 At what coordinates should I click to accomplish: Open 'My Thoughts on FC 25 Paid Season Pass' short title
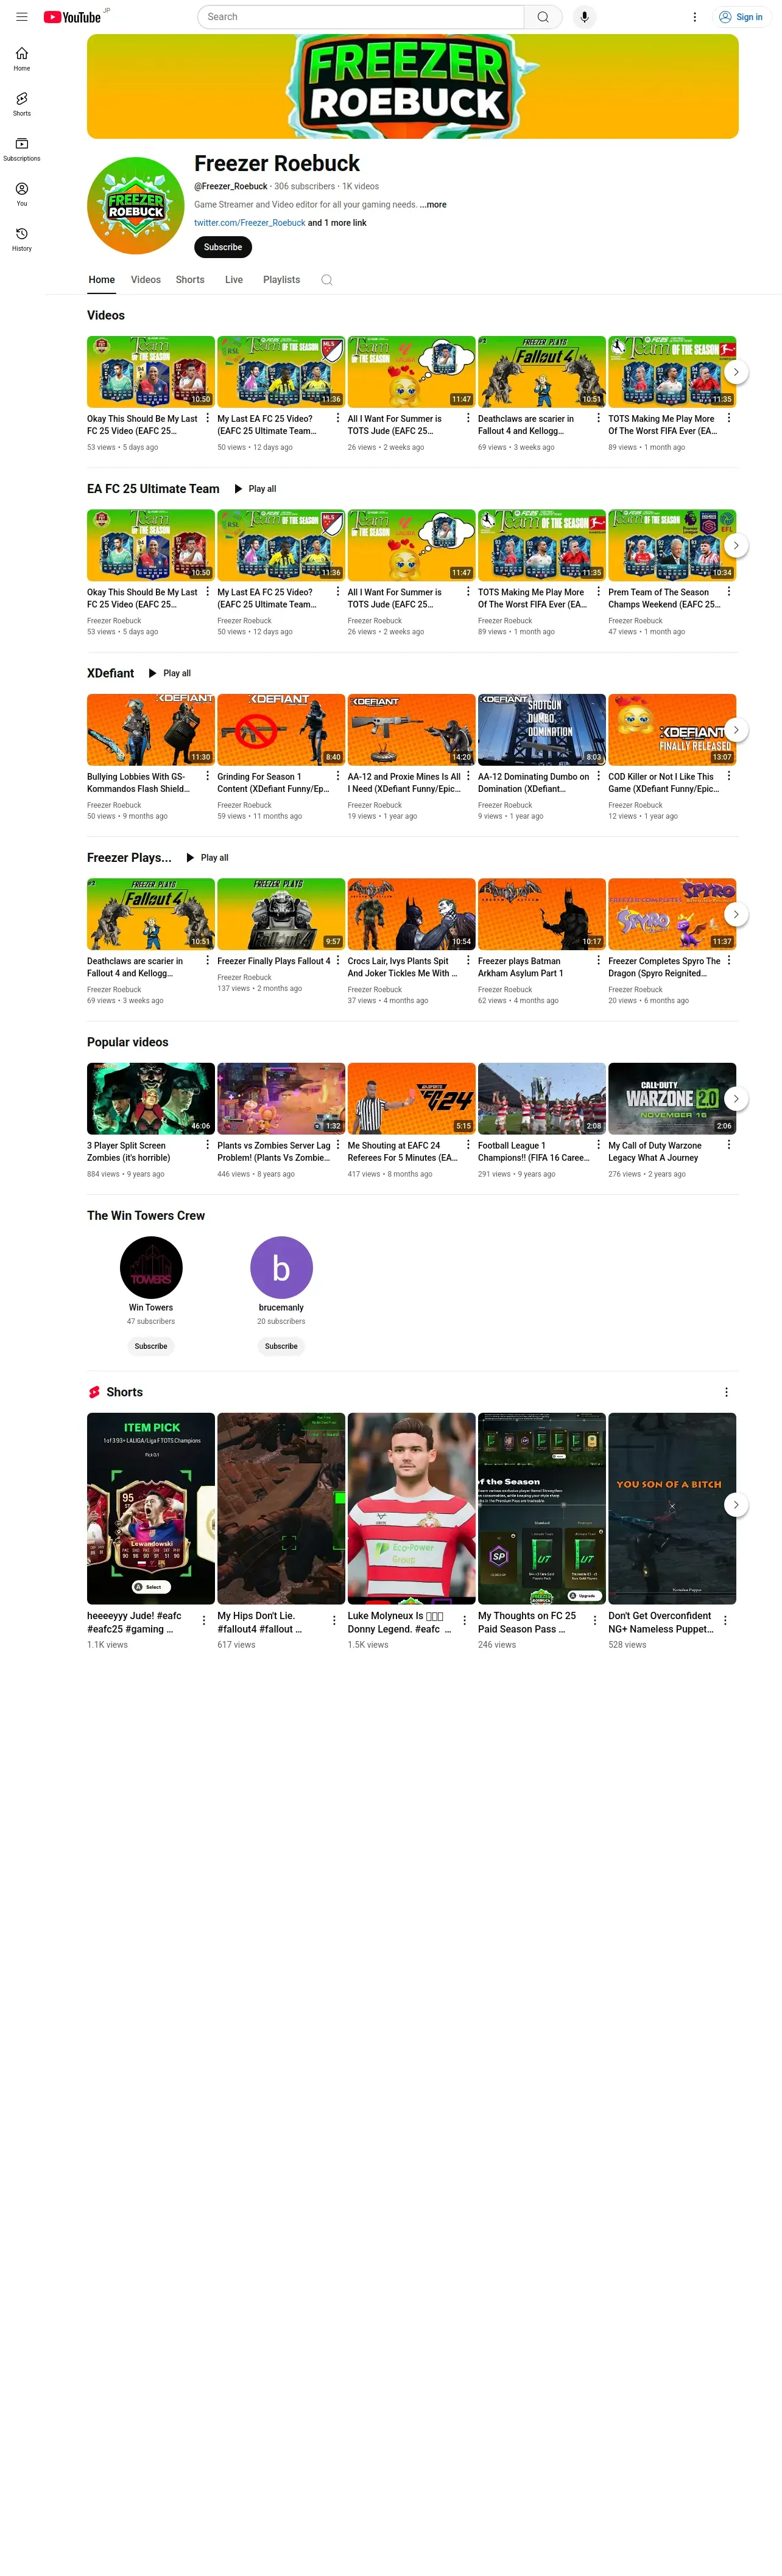(x=527, y=1622)
